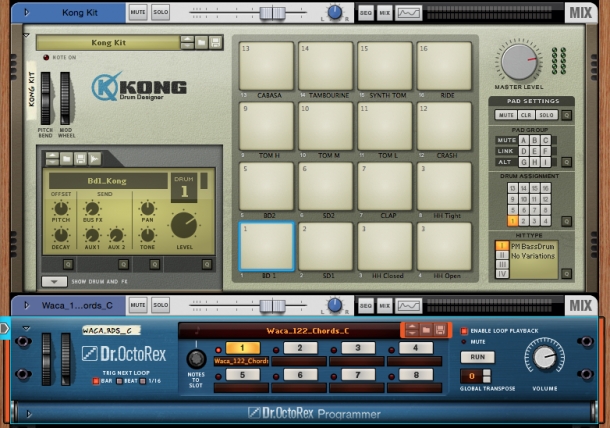The image size is (610, 428).
Task: Open Kong Kit channel automation curve icon
Action: (409, 13)
